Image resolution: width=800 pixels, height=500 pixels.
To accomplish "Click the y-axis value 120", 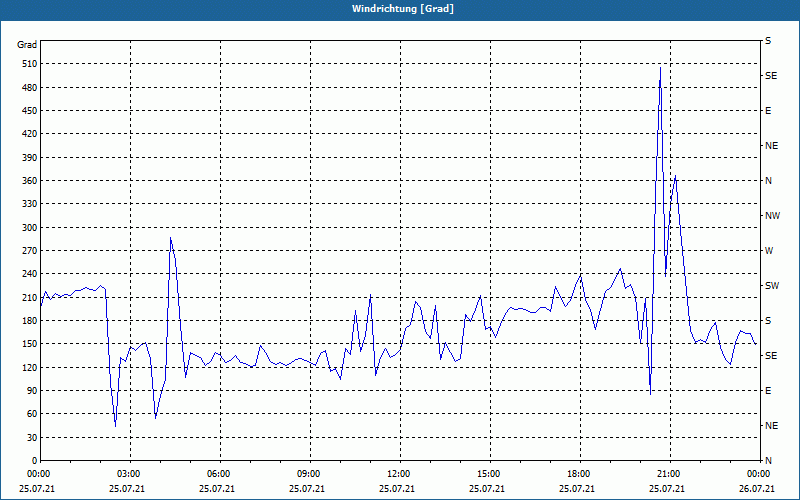I will (30, 367).
